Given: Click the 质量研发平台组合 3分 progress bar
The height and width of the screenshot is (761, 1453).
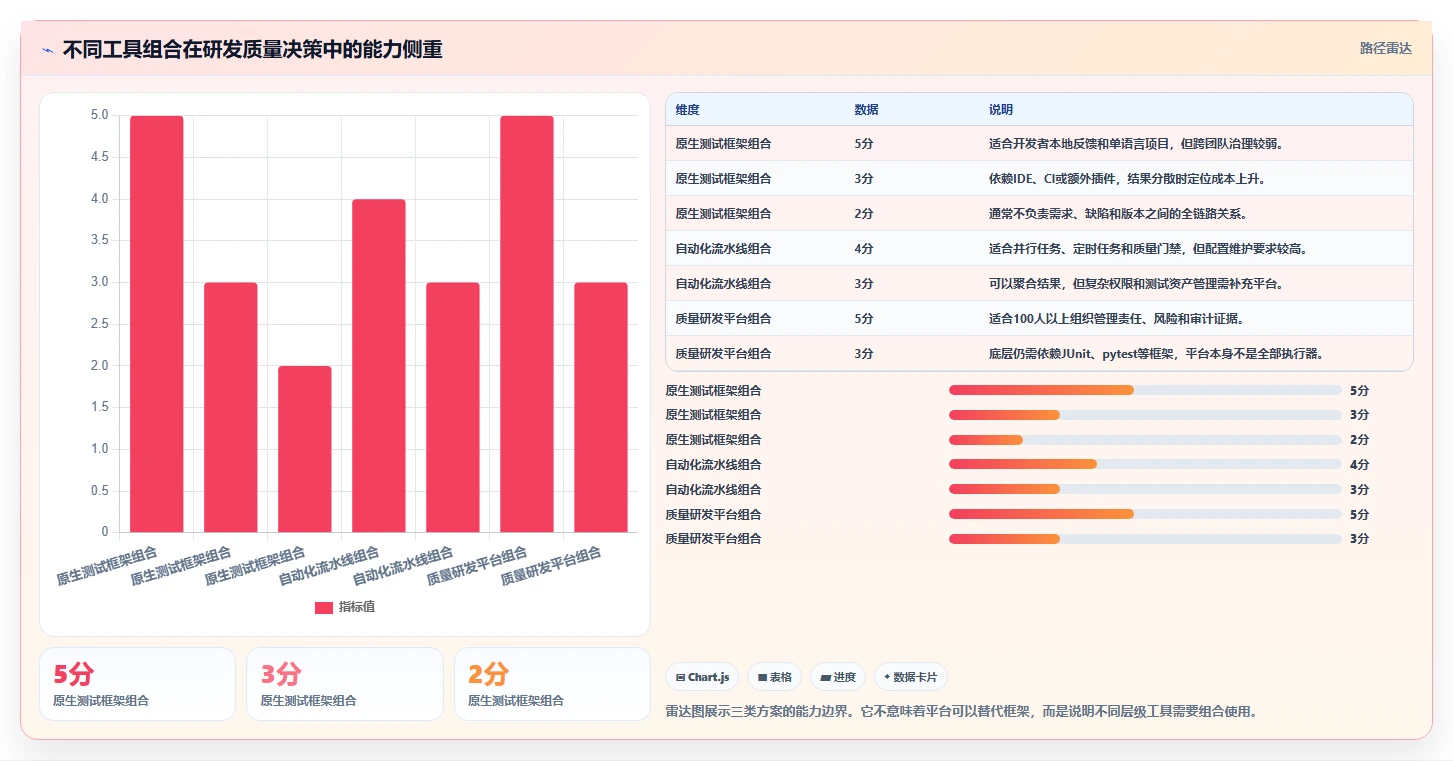Looking at the screenshot, I should (x=1145, y=539).
